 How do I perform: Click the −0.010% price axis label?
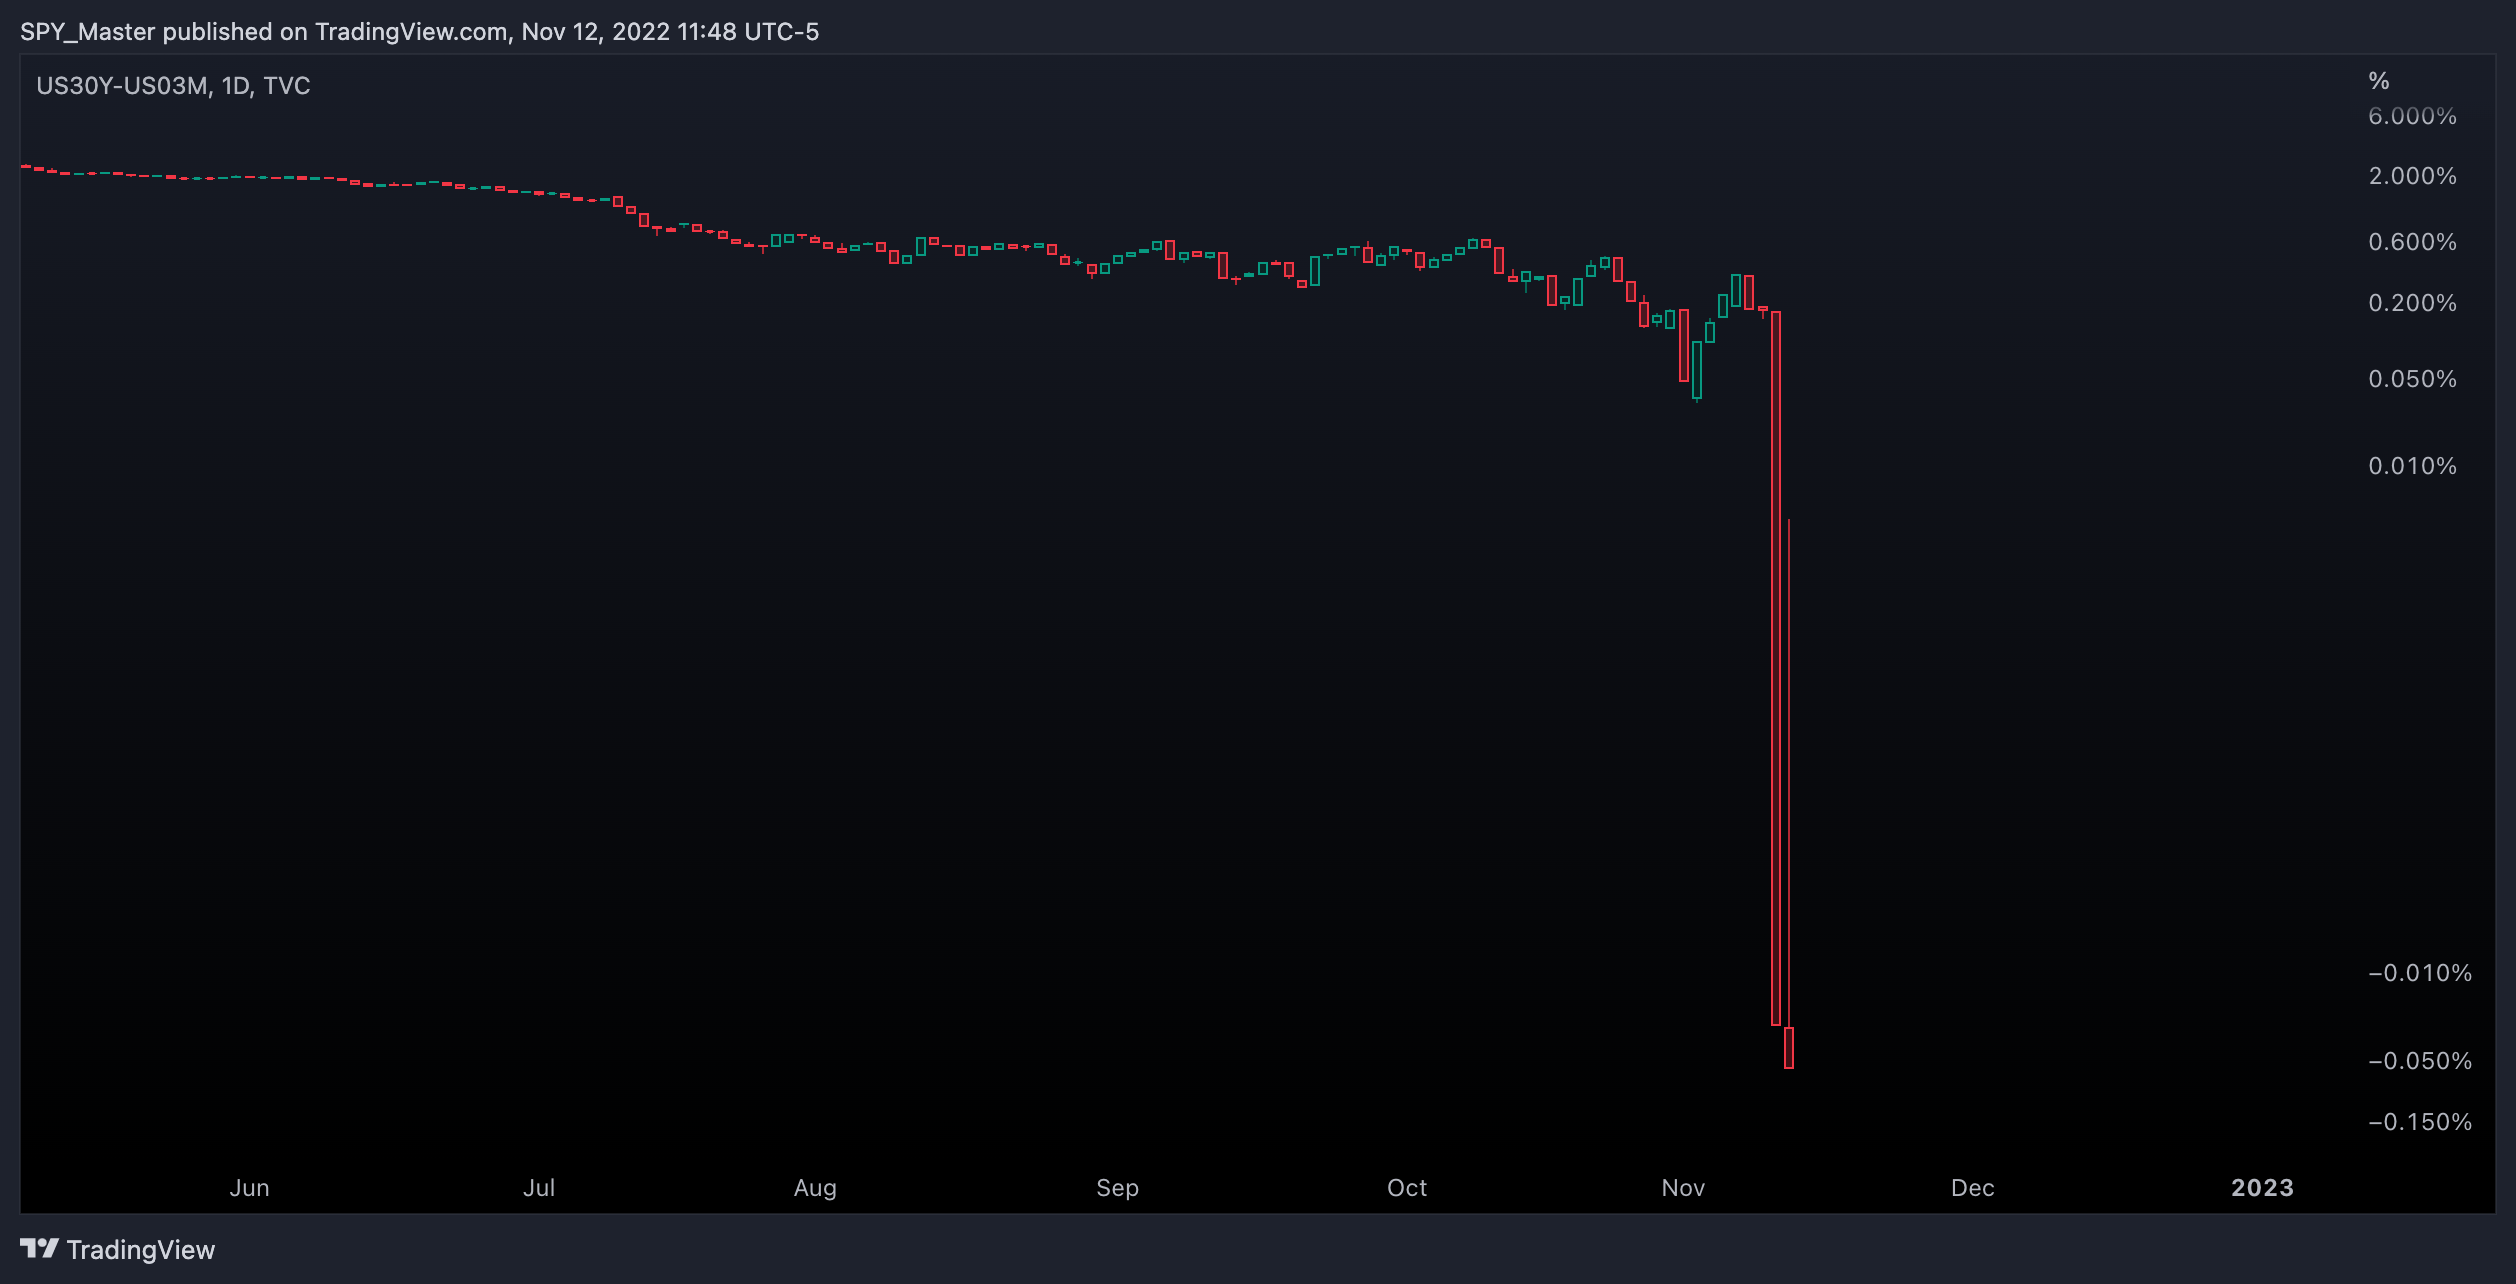[2420, 973]
